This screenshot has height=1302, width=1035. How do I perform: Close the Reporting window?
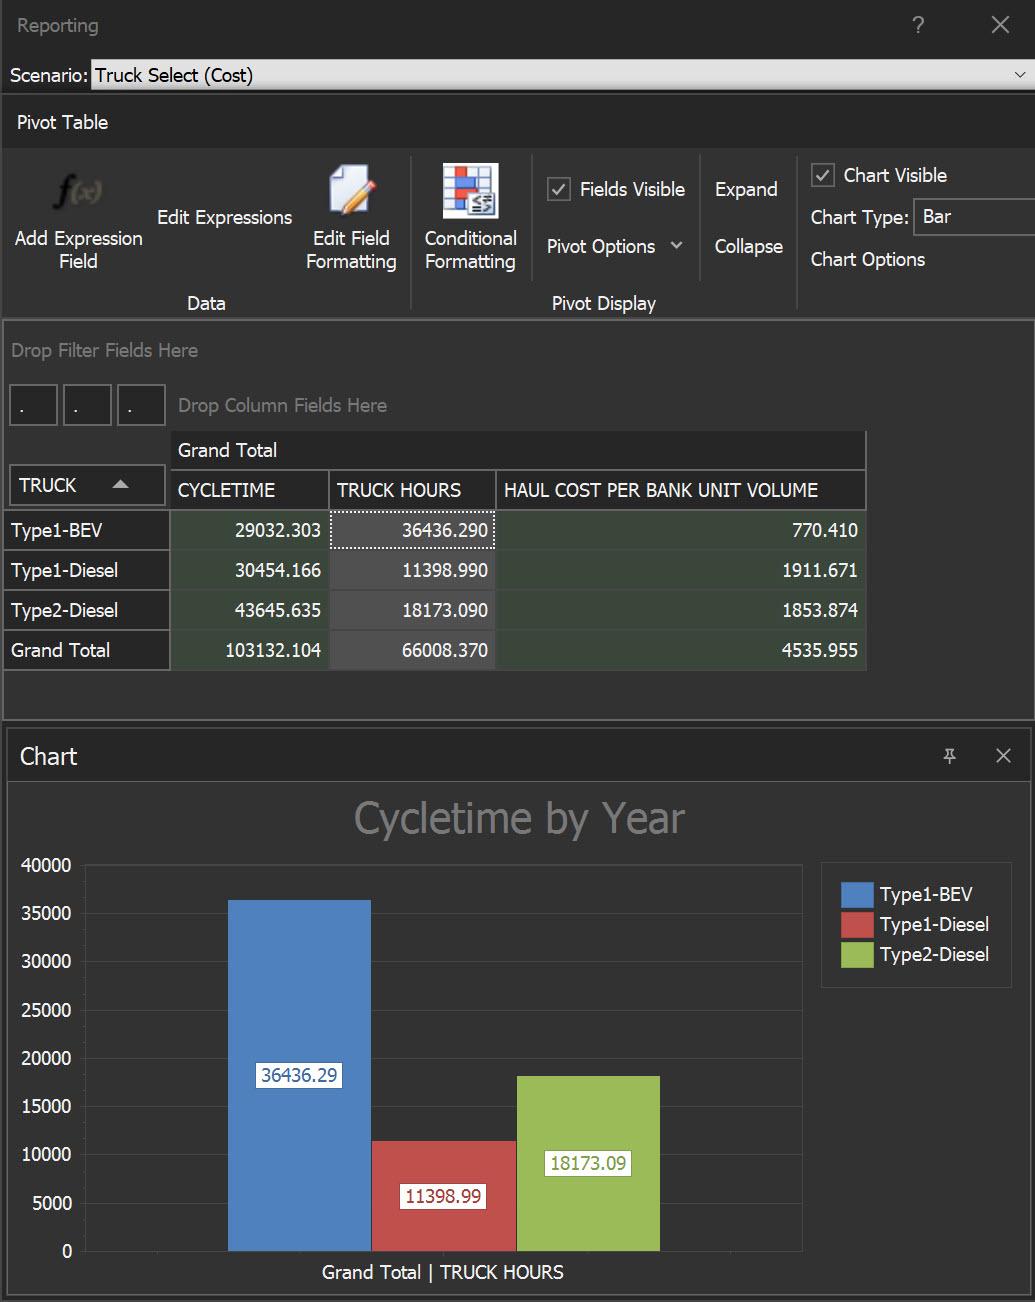(x=1000, y=25)
